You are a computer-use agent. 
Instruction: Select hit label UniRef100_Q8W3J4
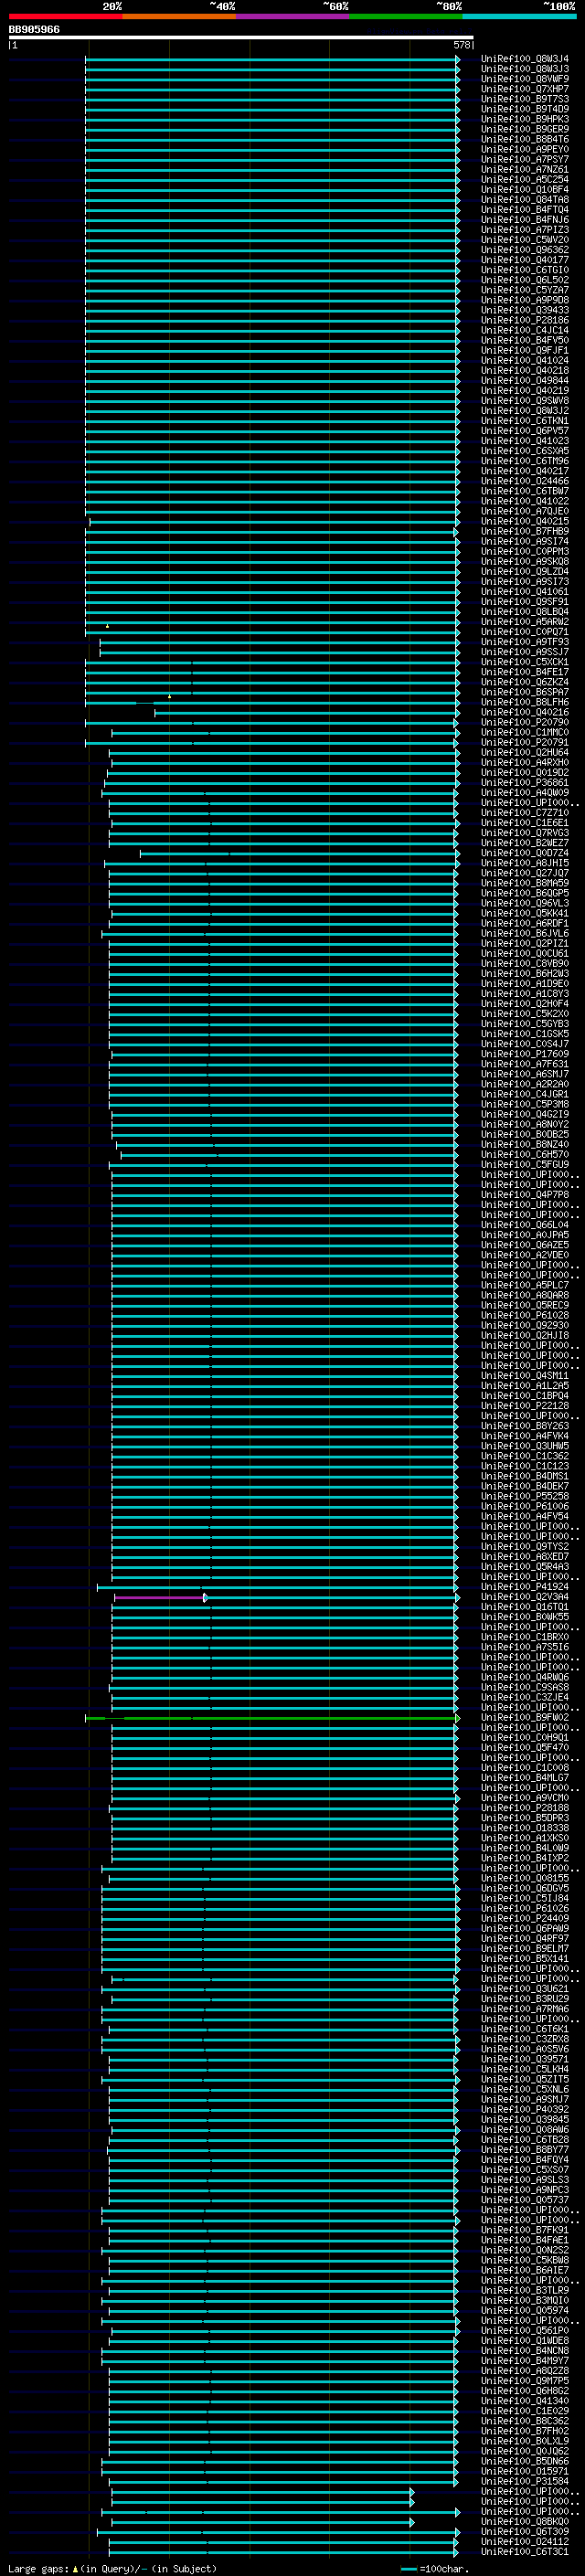525,59
